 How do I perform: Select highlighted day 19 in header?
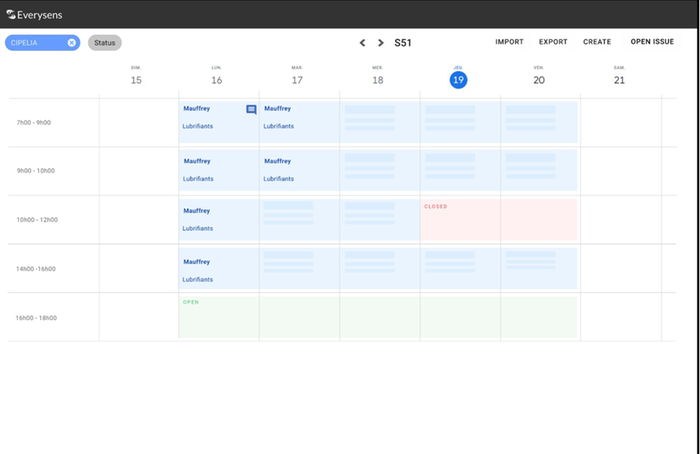click(458, 80)
